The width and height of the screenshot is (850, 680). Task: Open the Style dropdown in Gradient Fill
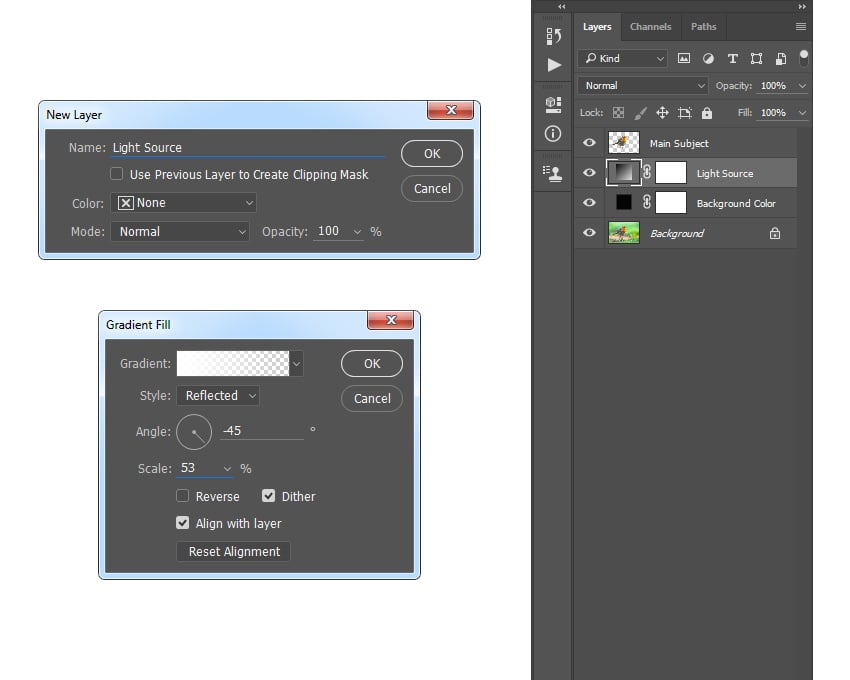coord(218,395)
